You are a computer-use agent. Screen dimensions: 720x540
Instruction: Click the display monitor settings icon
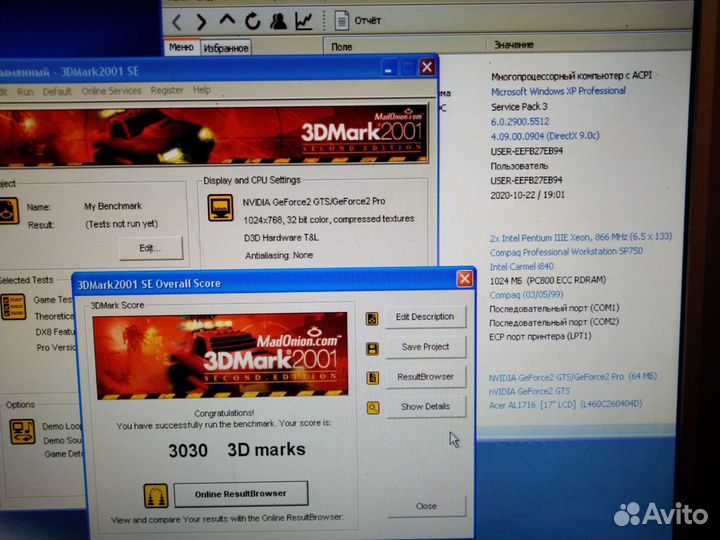pyautogui.click(x=220, y=208)
